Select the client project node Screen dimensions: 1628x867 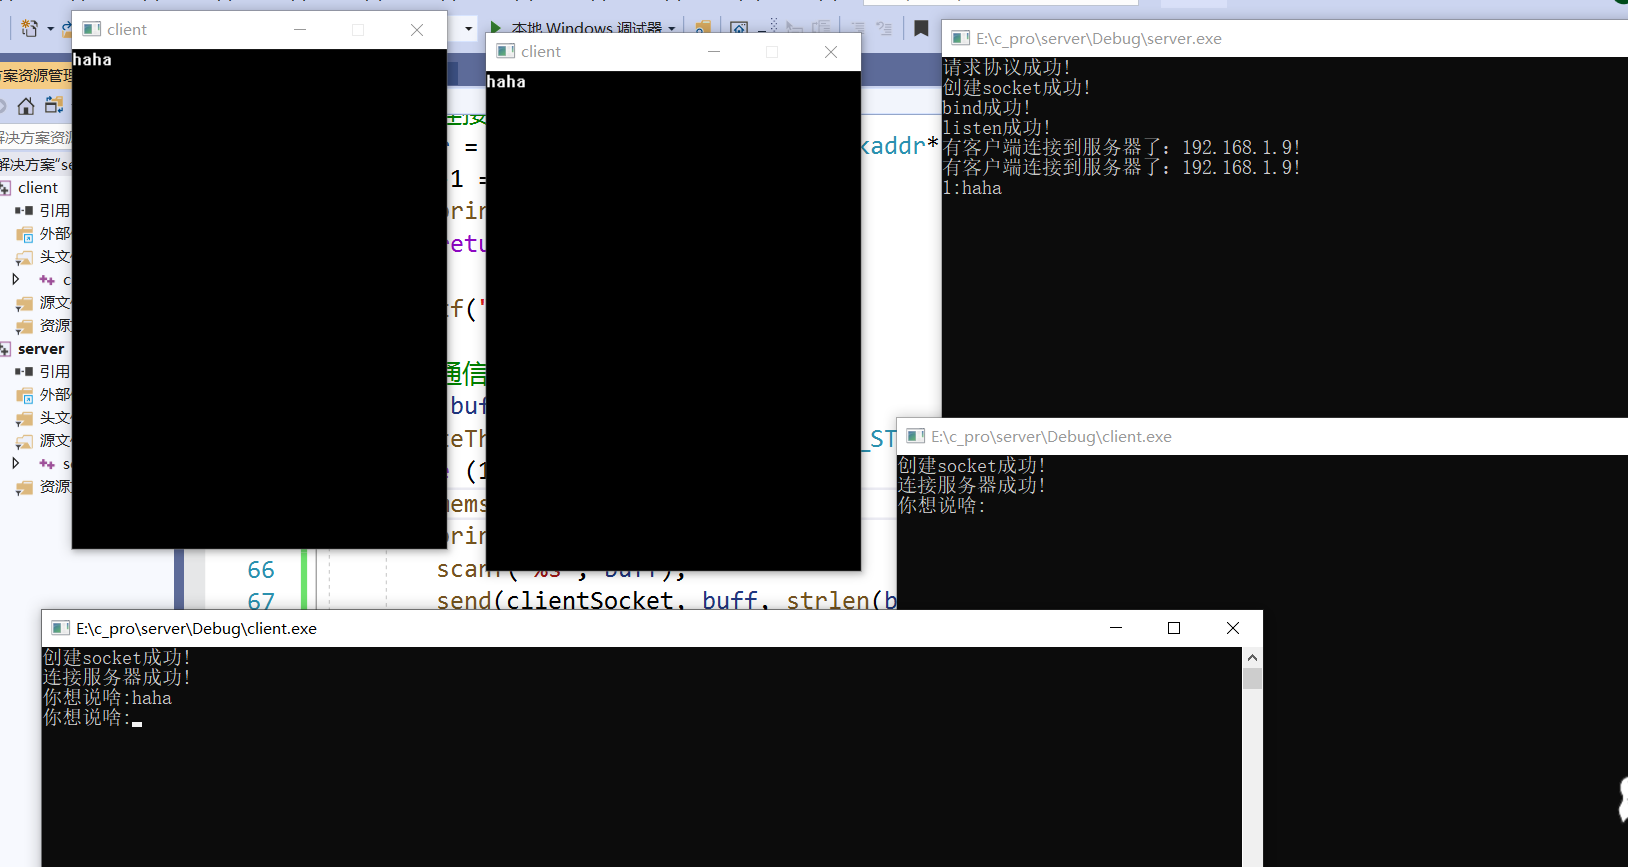[38, 187]
